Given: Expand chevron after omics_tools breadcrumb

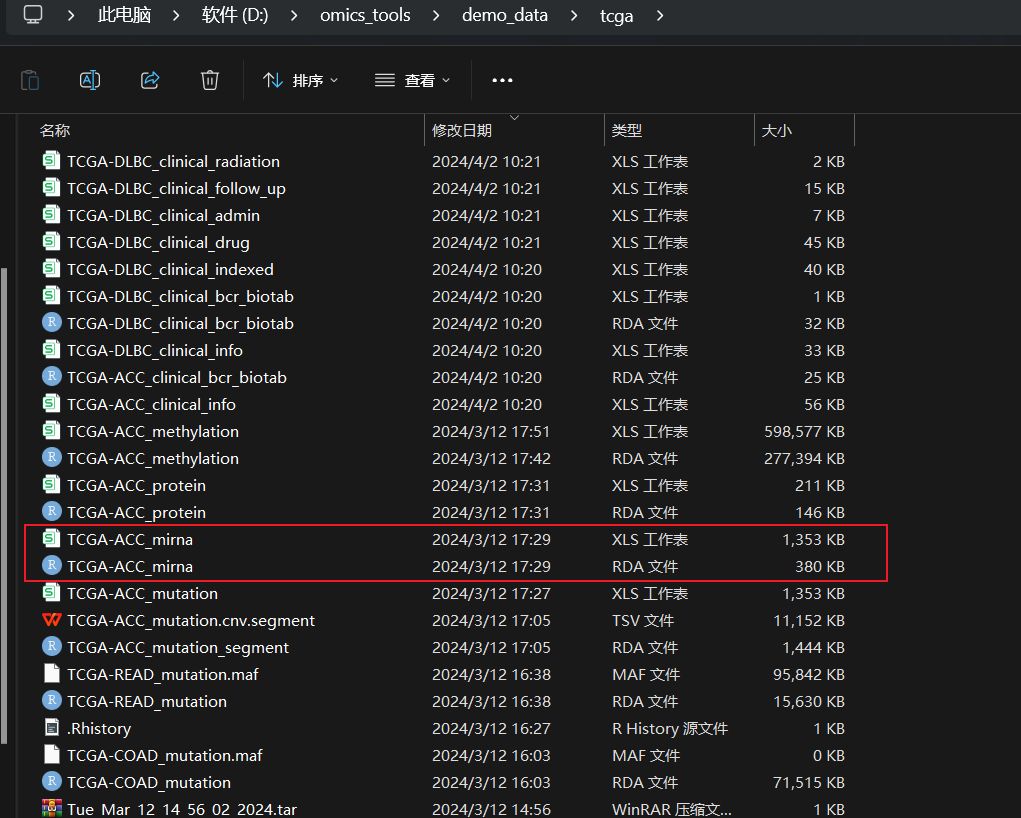Looking at the screenshot, I should point(436,15).
